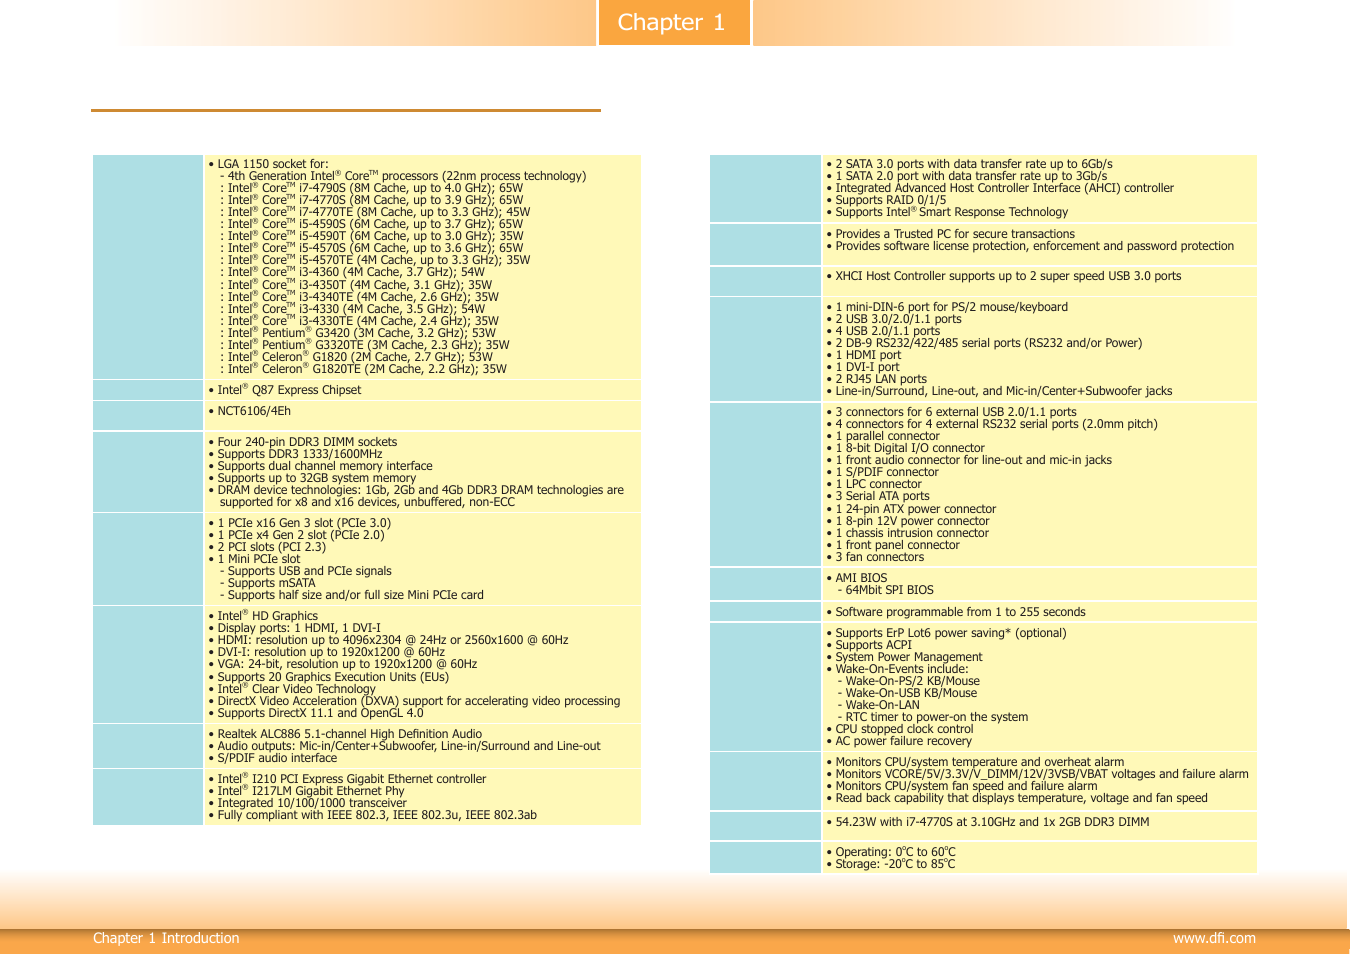
Task: Select 'Supports ErP Lot6 power saving' line
Action: tap(946, 633)
